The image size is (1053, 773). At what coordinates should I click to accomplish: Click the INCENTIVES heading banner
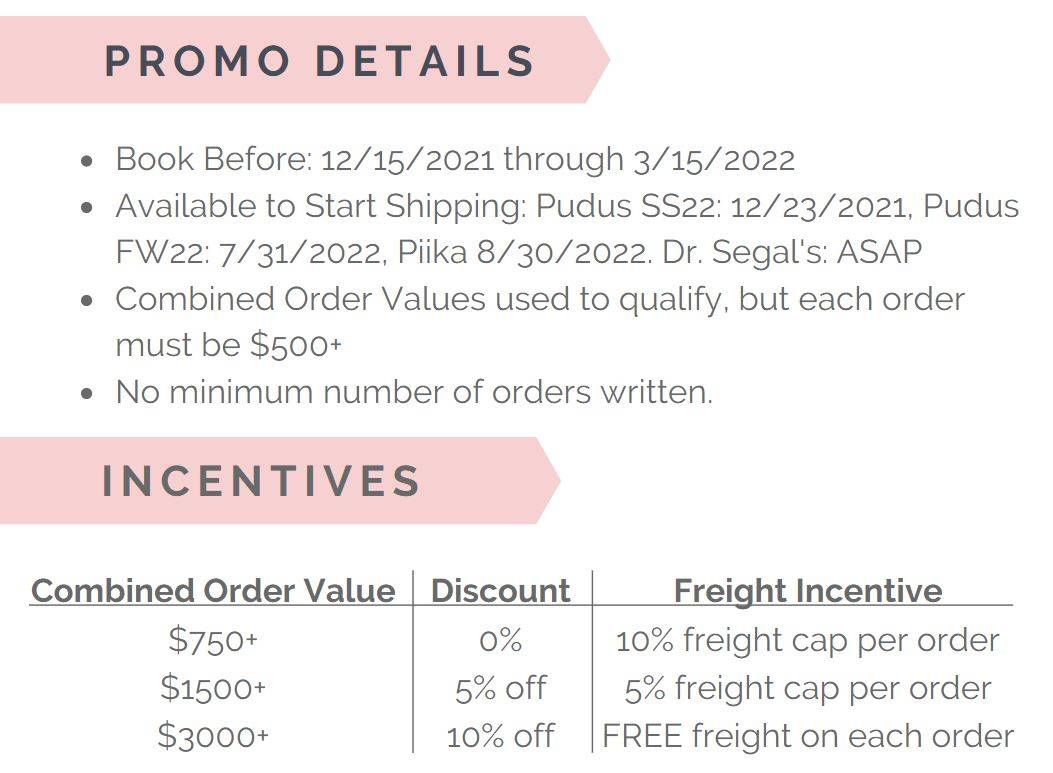point(279,481)
